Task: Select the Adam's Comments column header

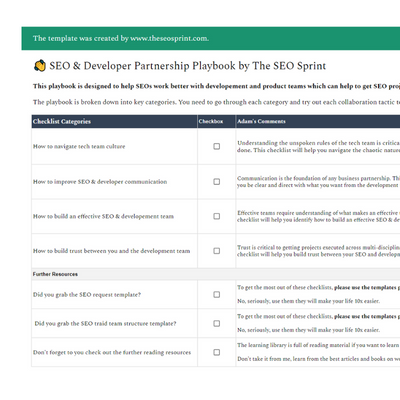Action: (x=318, y=121)
